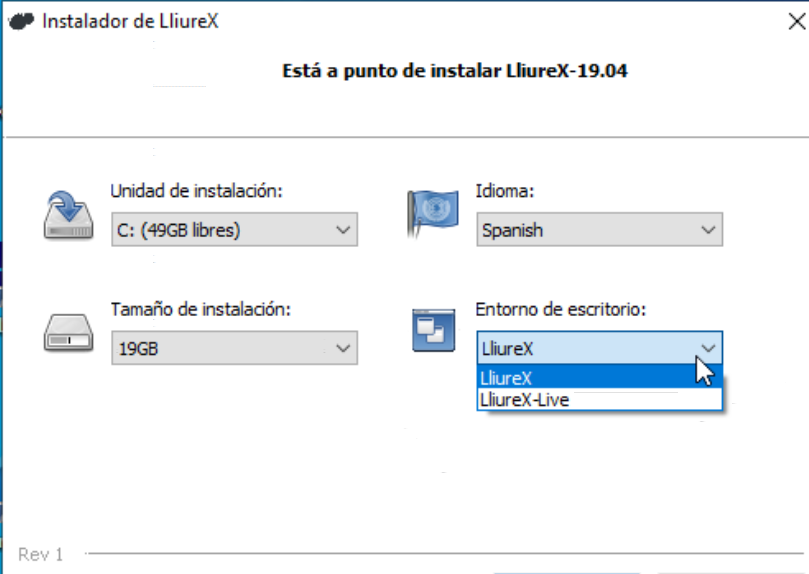Viewport: 809px width, 574px height.
Task: Choose LliureX-Live from the dropdown list
Action: 599,400
